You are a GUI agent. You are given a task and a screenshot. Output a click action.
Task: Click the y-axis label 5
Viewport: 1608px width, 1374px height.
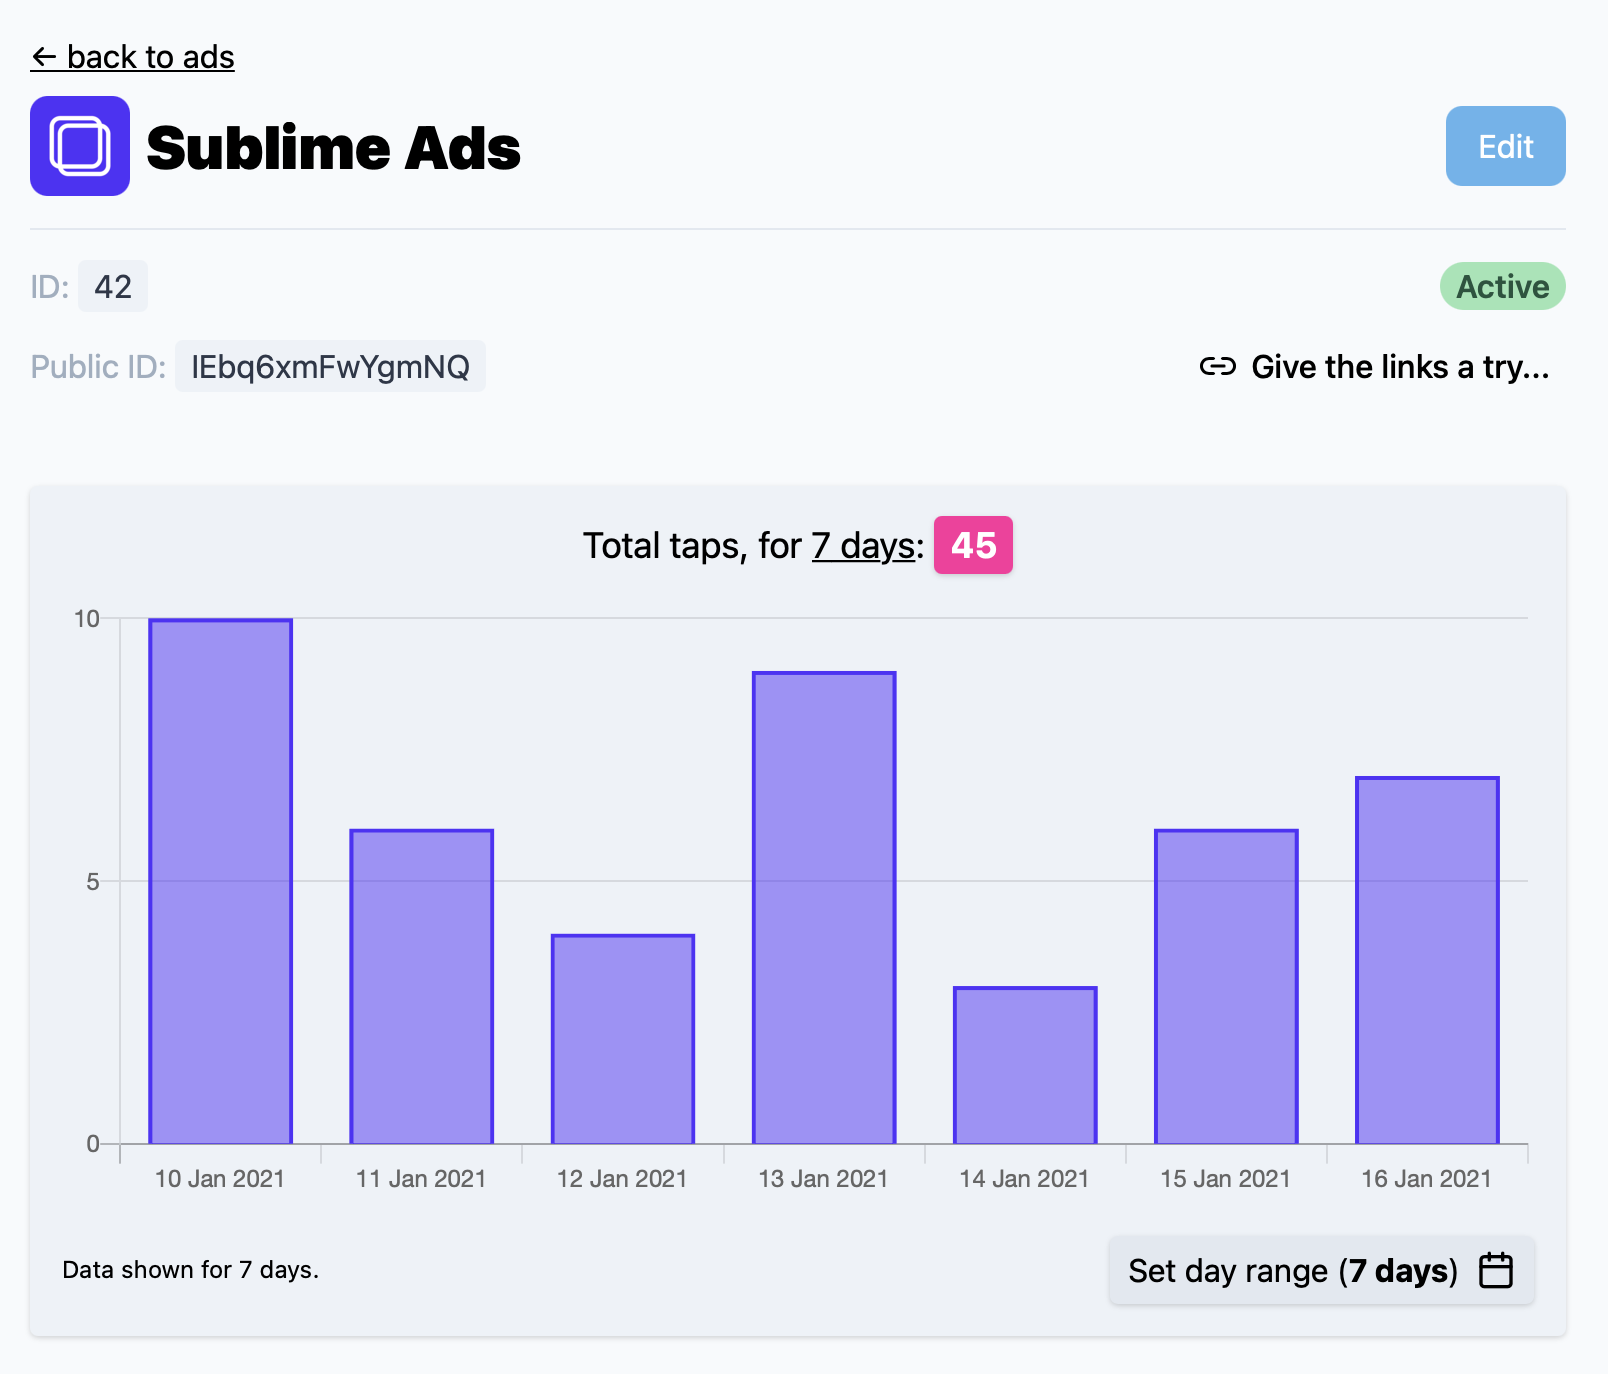pos(93,881)
